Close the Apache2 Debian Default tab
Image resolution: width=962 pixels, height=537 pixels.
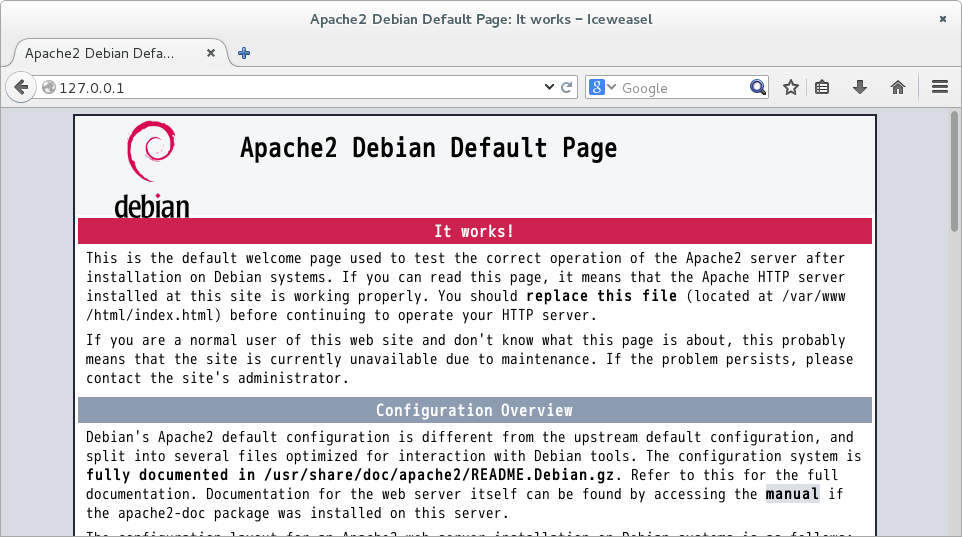point(210,53)
